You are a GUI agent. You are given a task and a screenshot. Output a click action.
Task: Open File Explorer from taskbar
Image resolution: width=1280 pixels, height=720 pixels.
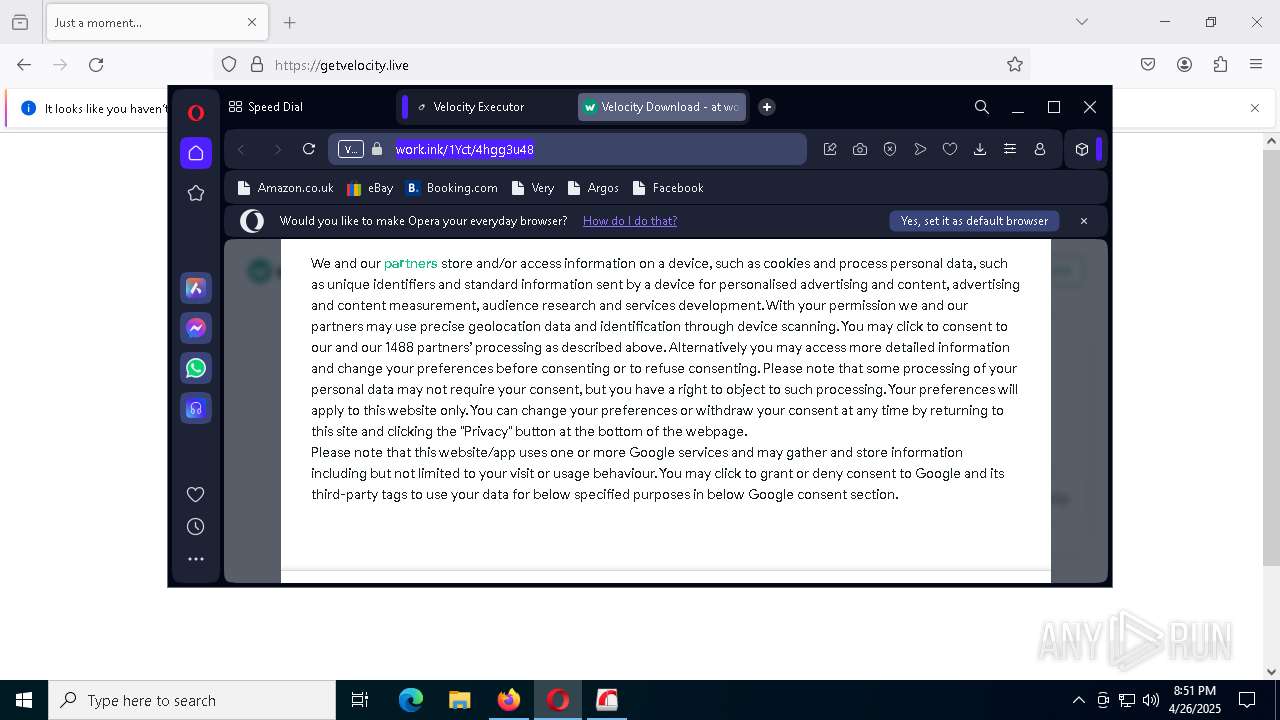click(459, 700)
